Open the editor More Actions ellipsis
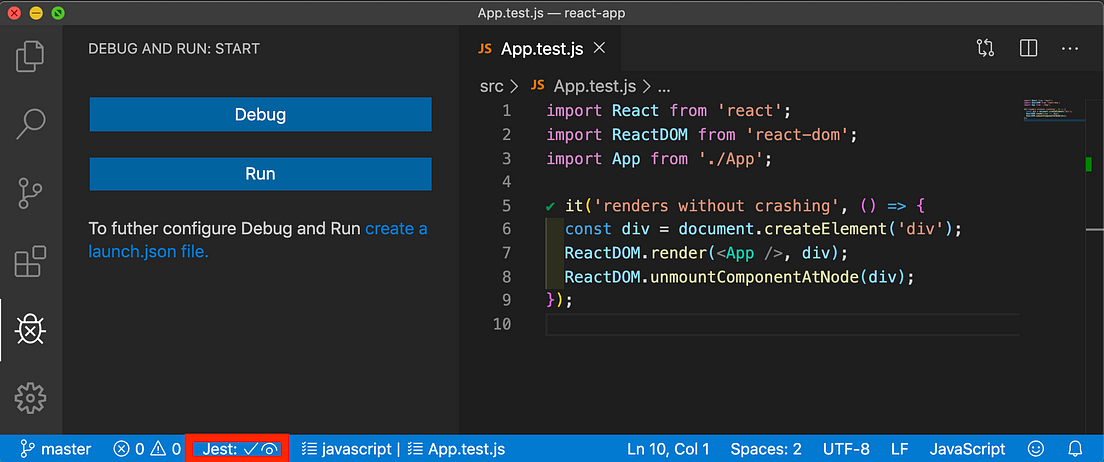This screenshot has width=1104, height=462. point(1070,49)
